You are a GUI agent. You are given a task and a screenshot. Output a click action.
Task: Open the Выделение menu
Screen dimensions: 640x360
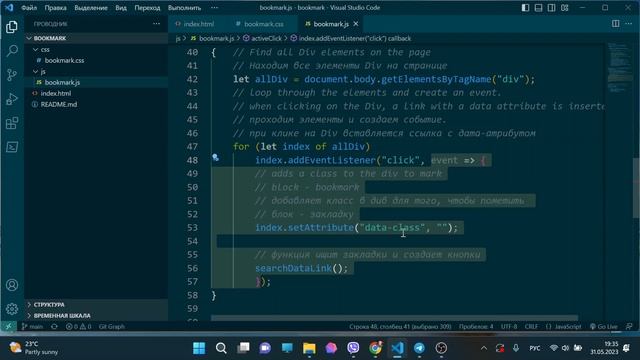point(91,8)
